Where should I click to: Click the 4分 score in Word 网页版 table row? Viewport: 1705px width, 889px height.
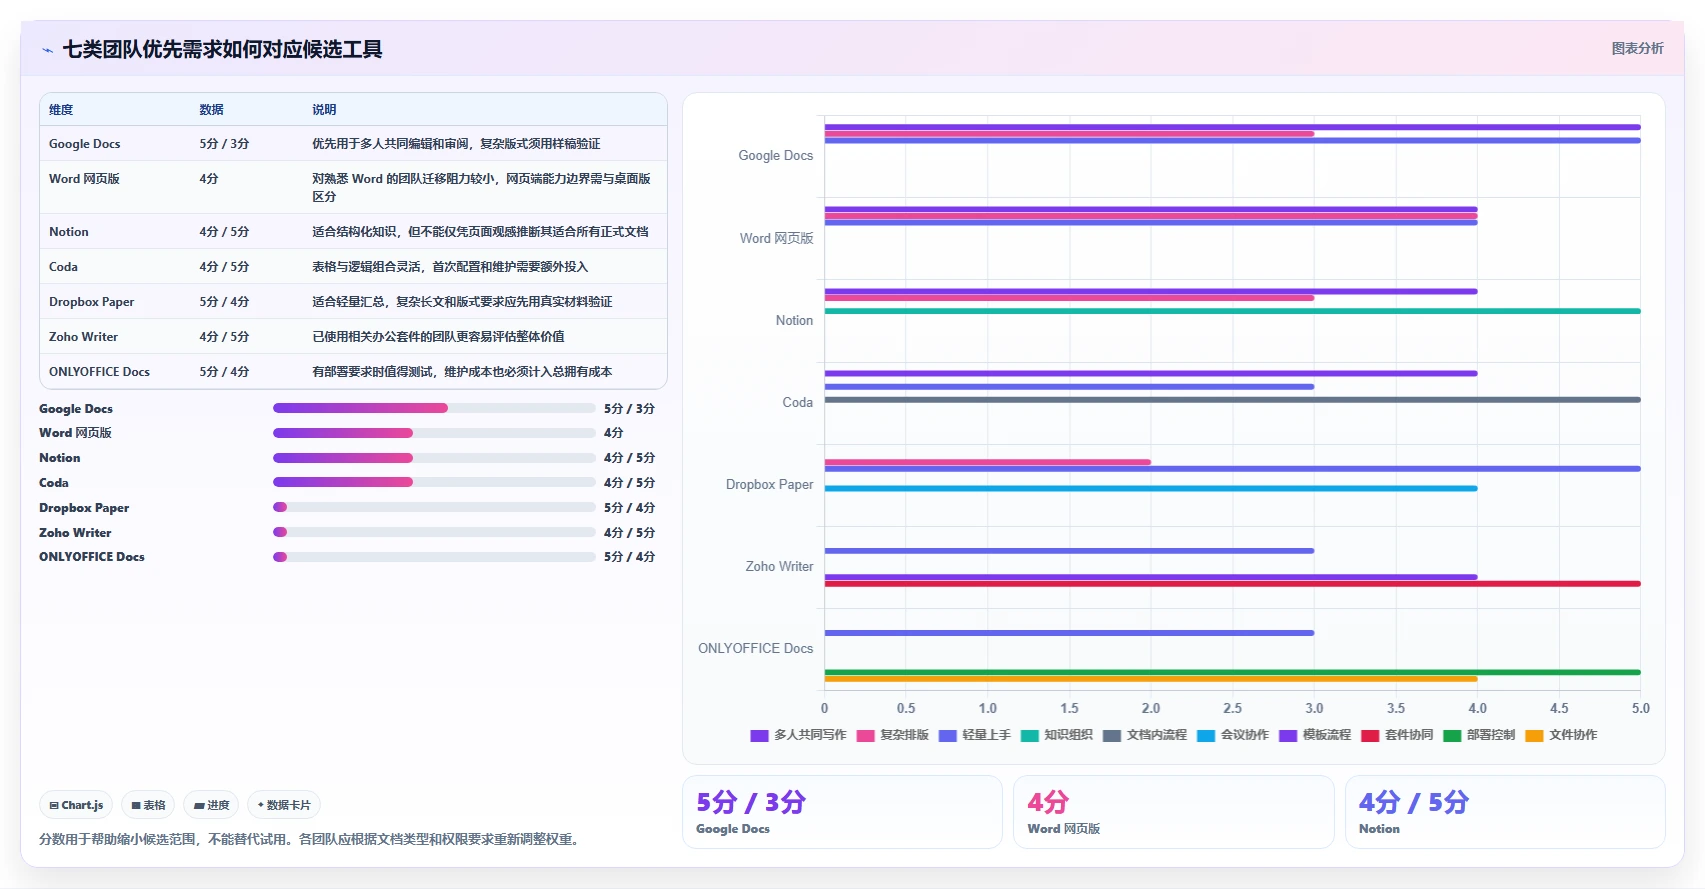click(x=209, y=179)
